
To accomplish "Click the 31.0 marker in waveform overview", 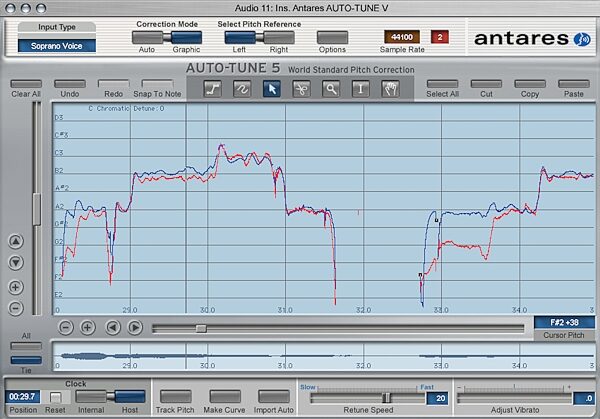I will coord(285,366).
